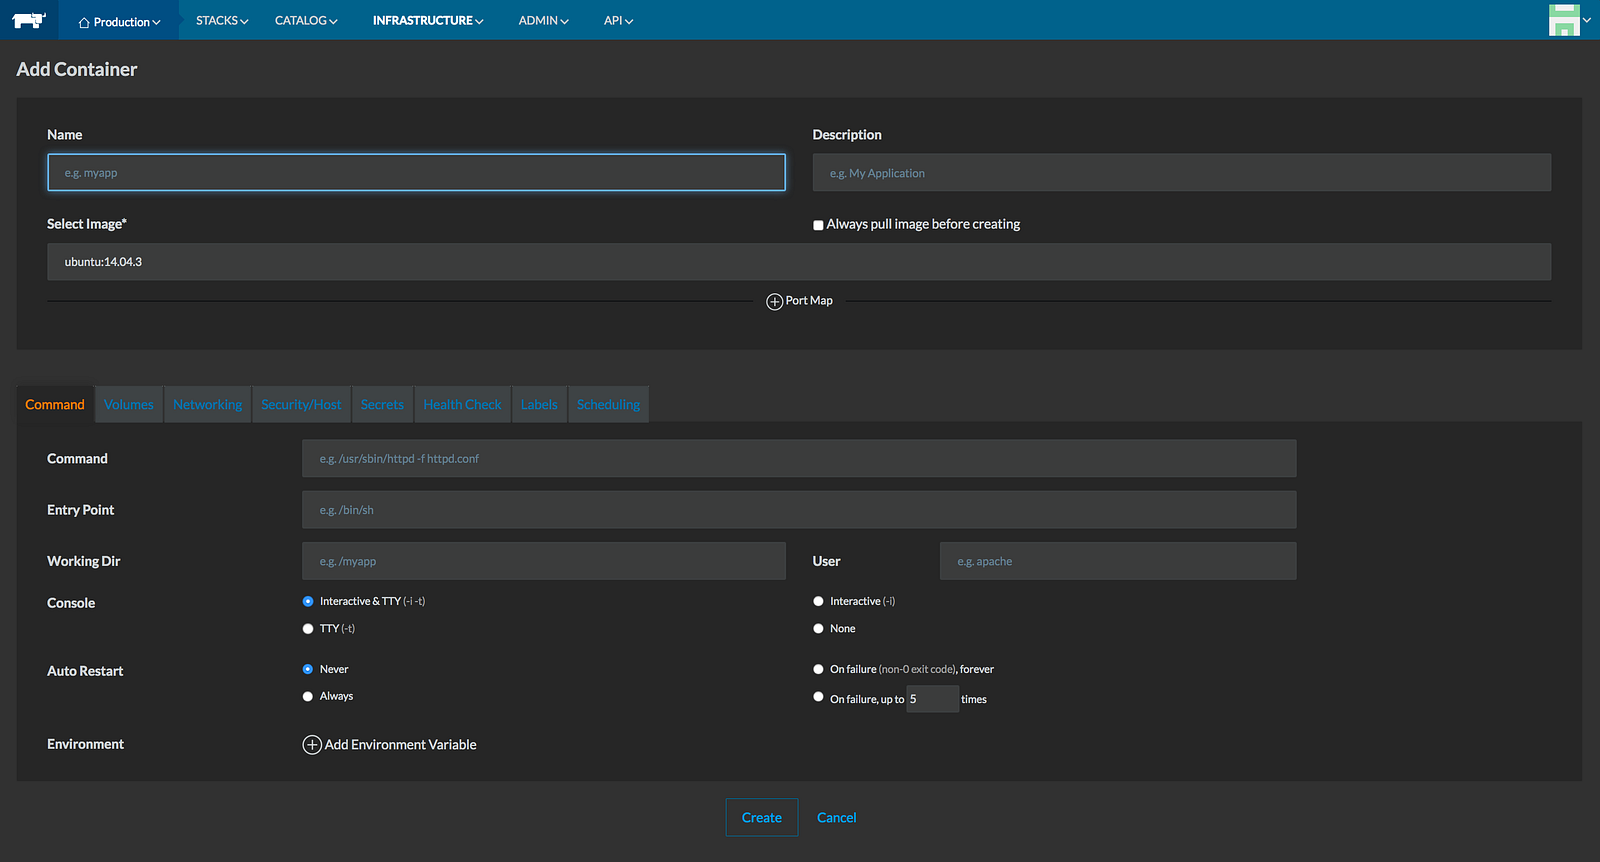Switch to the Volumes tab
This screenshot has width=1600, height=862.
click(x=129, y=405)
